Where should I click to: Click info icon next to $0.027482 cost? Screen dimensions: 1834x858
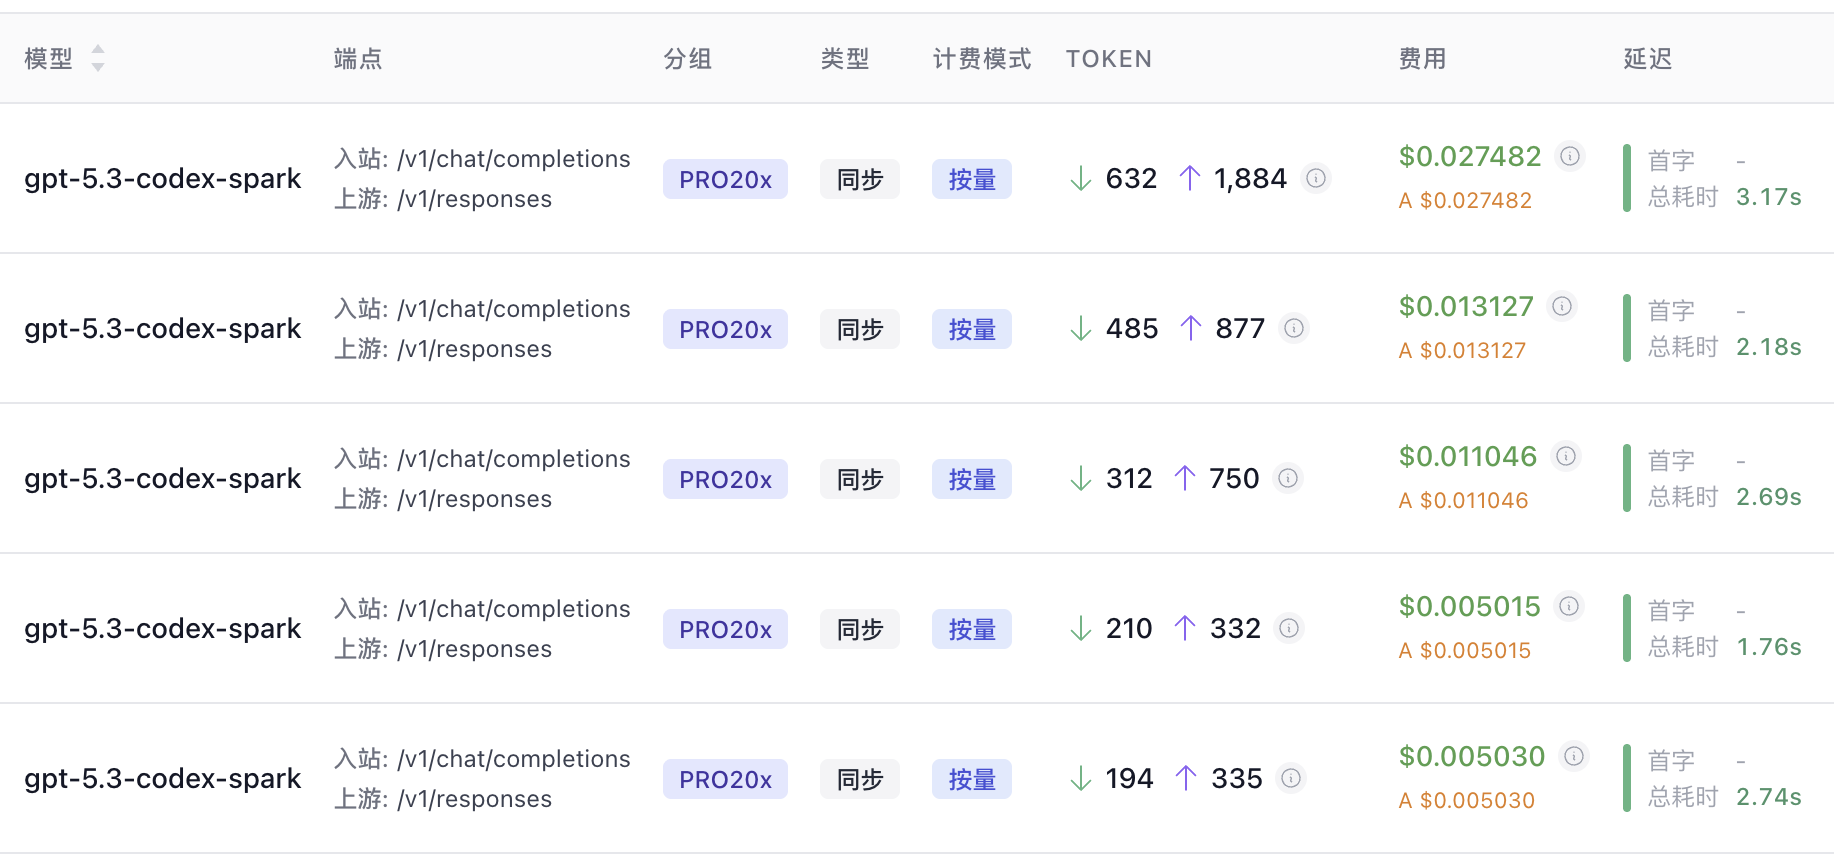1570,156
